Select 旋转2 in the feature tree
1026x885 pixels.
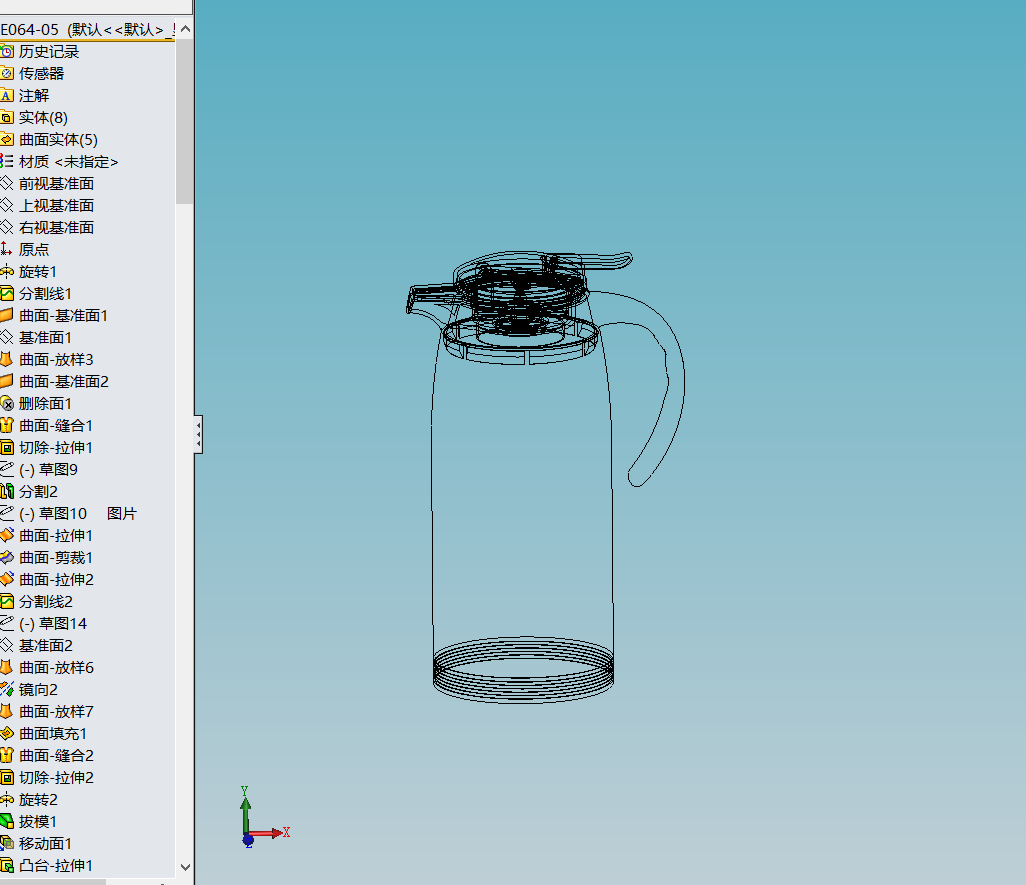coord(38,799)
